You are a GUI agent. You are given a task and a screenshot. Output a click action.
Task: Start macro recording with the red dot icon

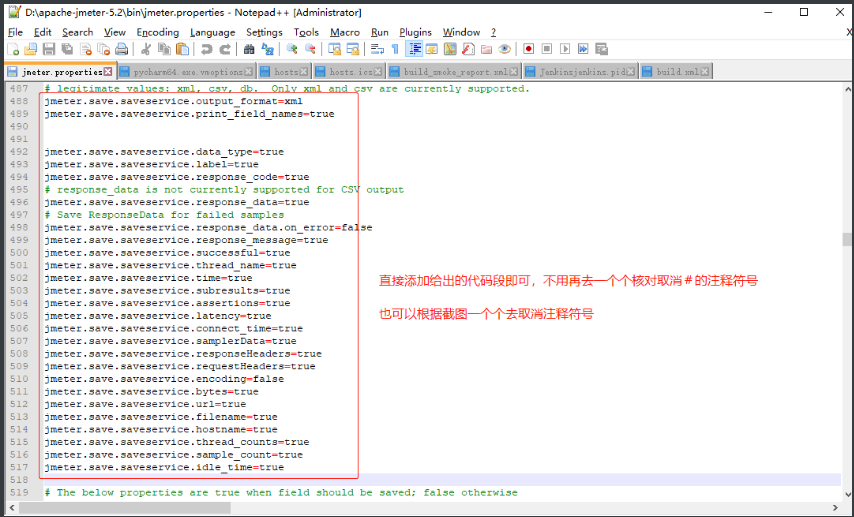[528, 49]
